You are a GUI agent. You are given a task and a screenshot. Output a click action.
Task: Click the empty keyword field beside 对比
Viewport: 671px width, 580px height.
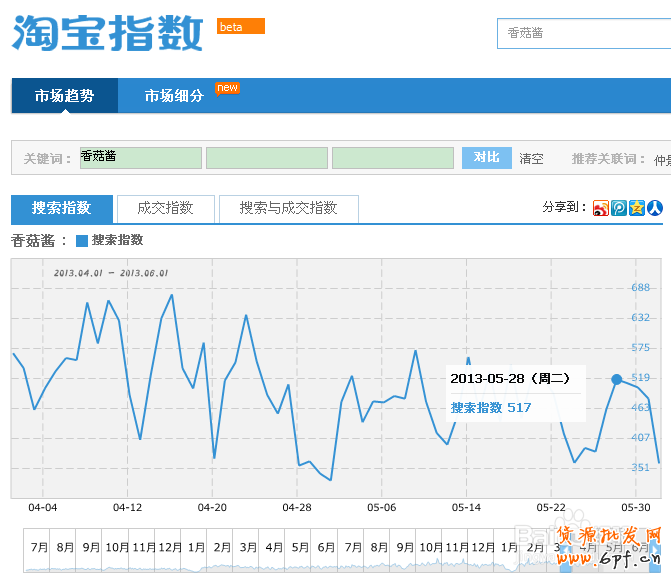point(392,158)
